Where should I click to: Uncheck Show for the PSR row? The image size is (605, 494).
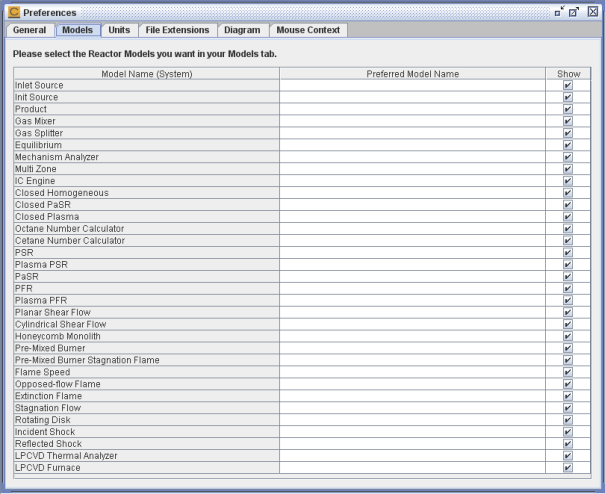568,253
